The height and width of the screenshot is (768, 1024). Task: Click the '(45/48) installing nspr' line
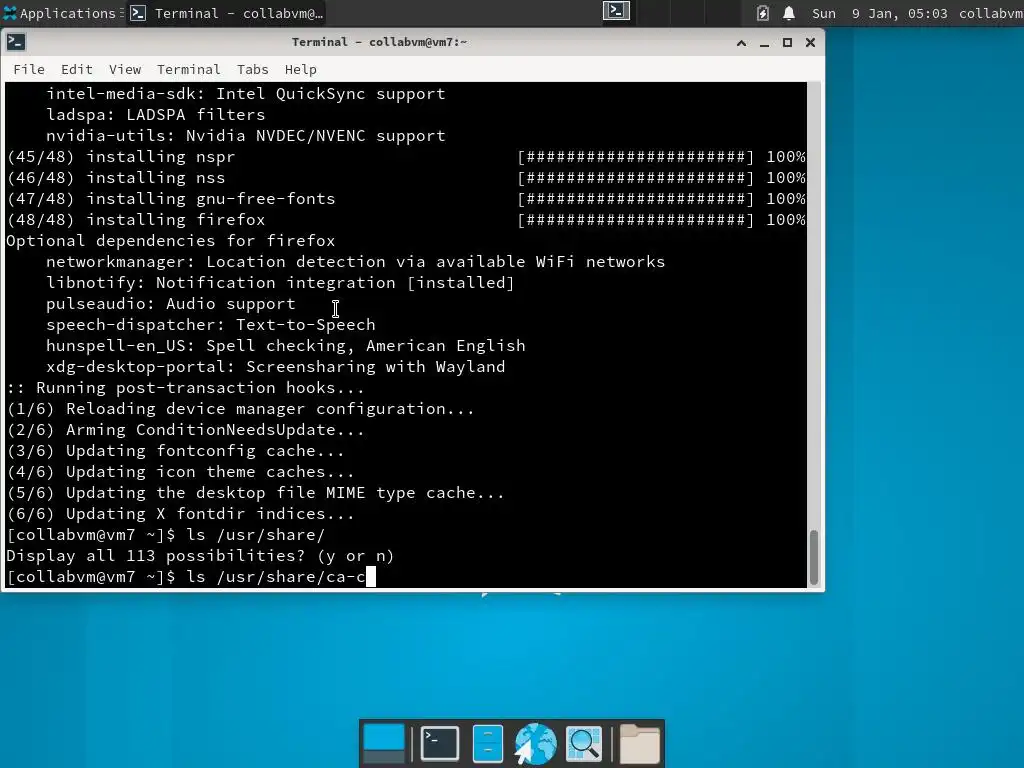[x=121, y=157]
